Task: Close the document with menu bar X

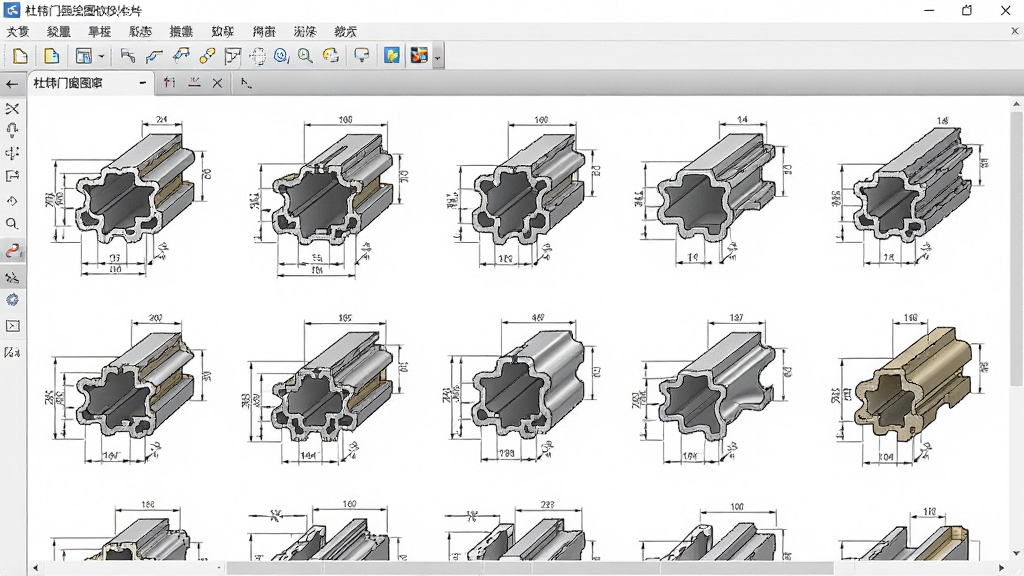Action: pyautogui.click(x=1015, y=31)
